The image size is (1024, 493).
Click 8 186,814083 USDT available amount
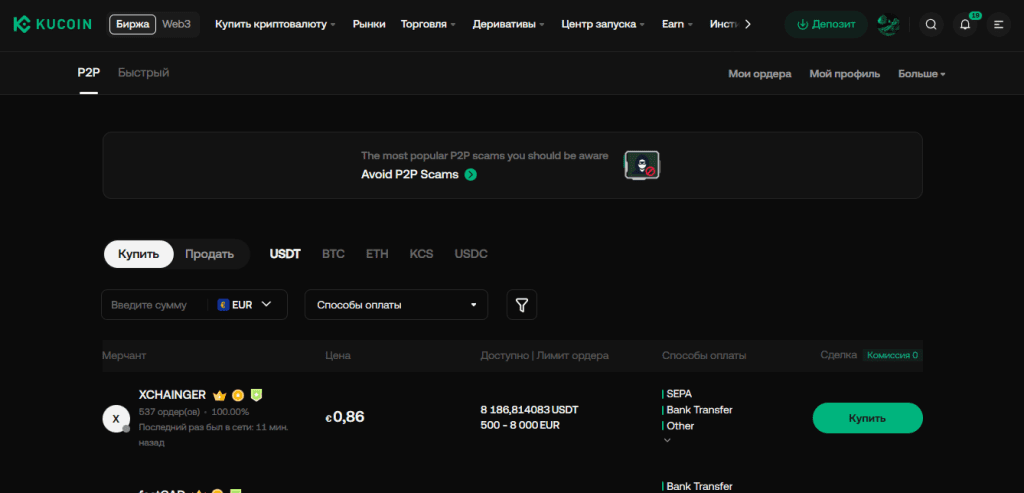(529, 410)
